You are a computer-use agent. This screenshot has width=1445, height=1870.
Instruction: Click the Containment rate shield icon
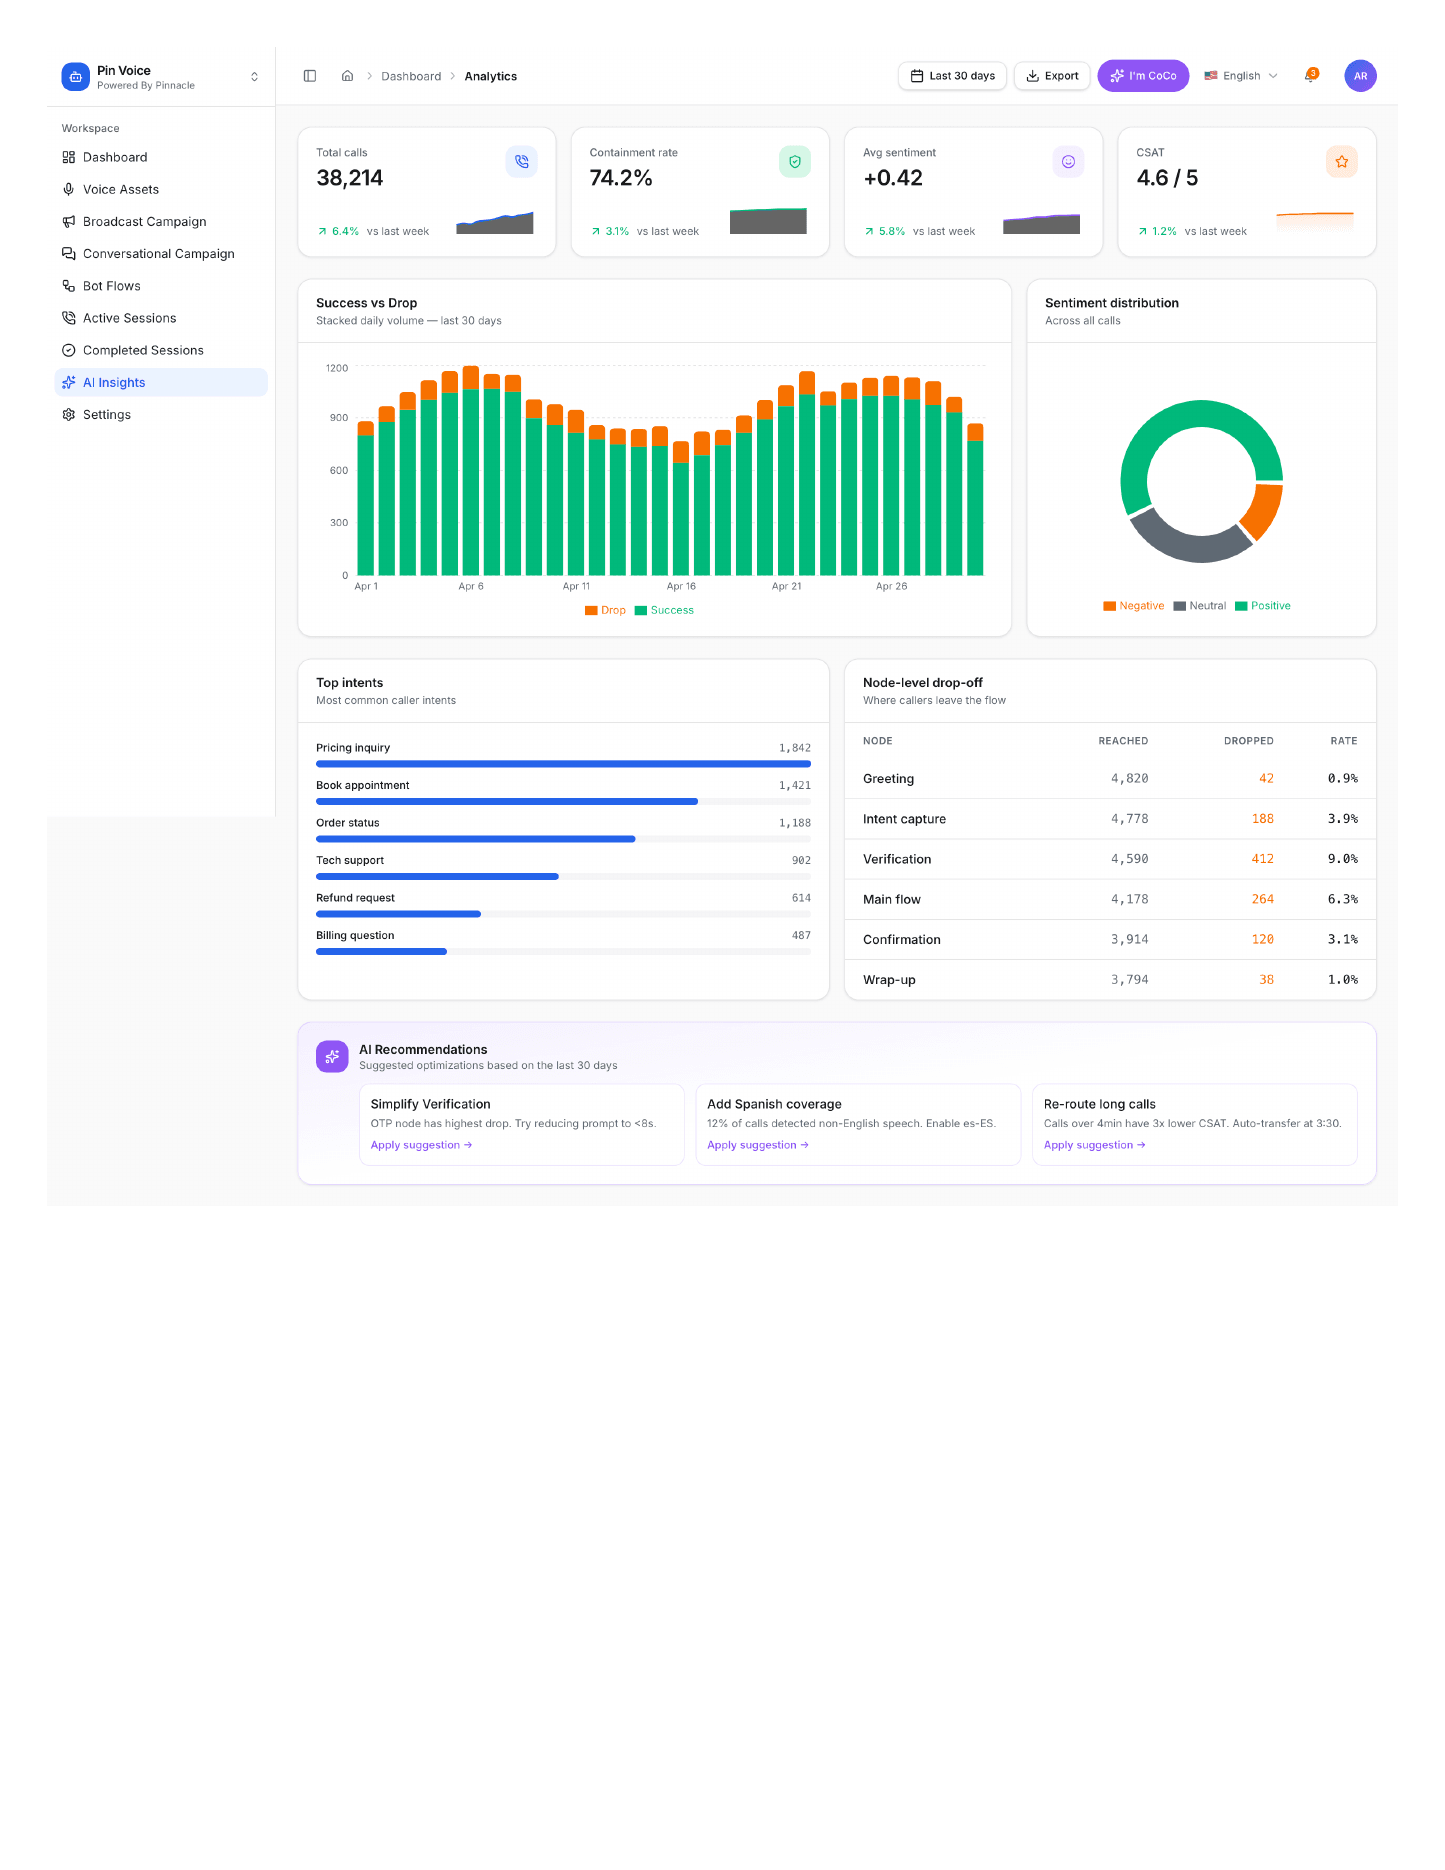[795, 161]
